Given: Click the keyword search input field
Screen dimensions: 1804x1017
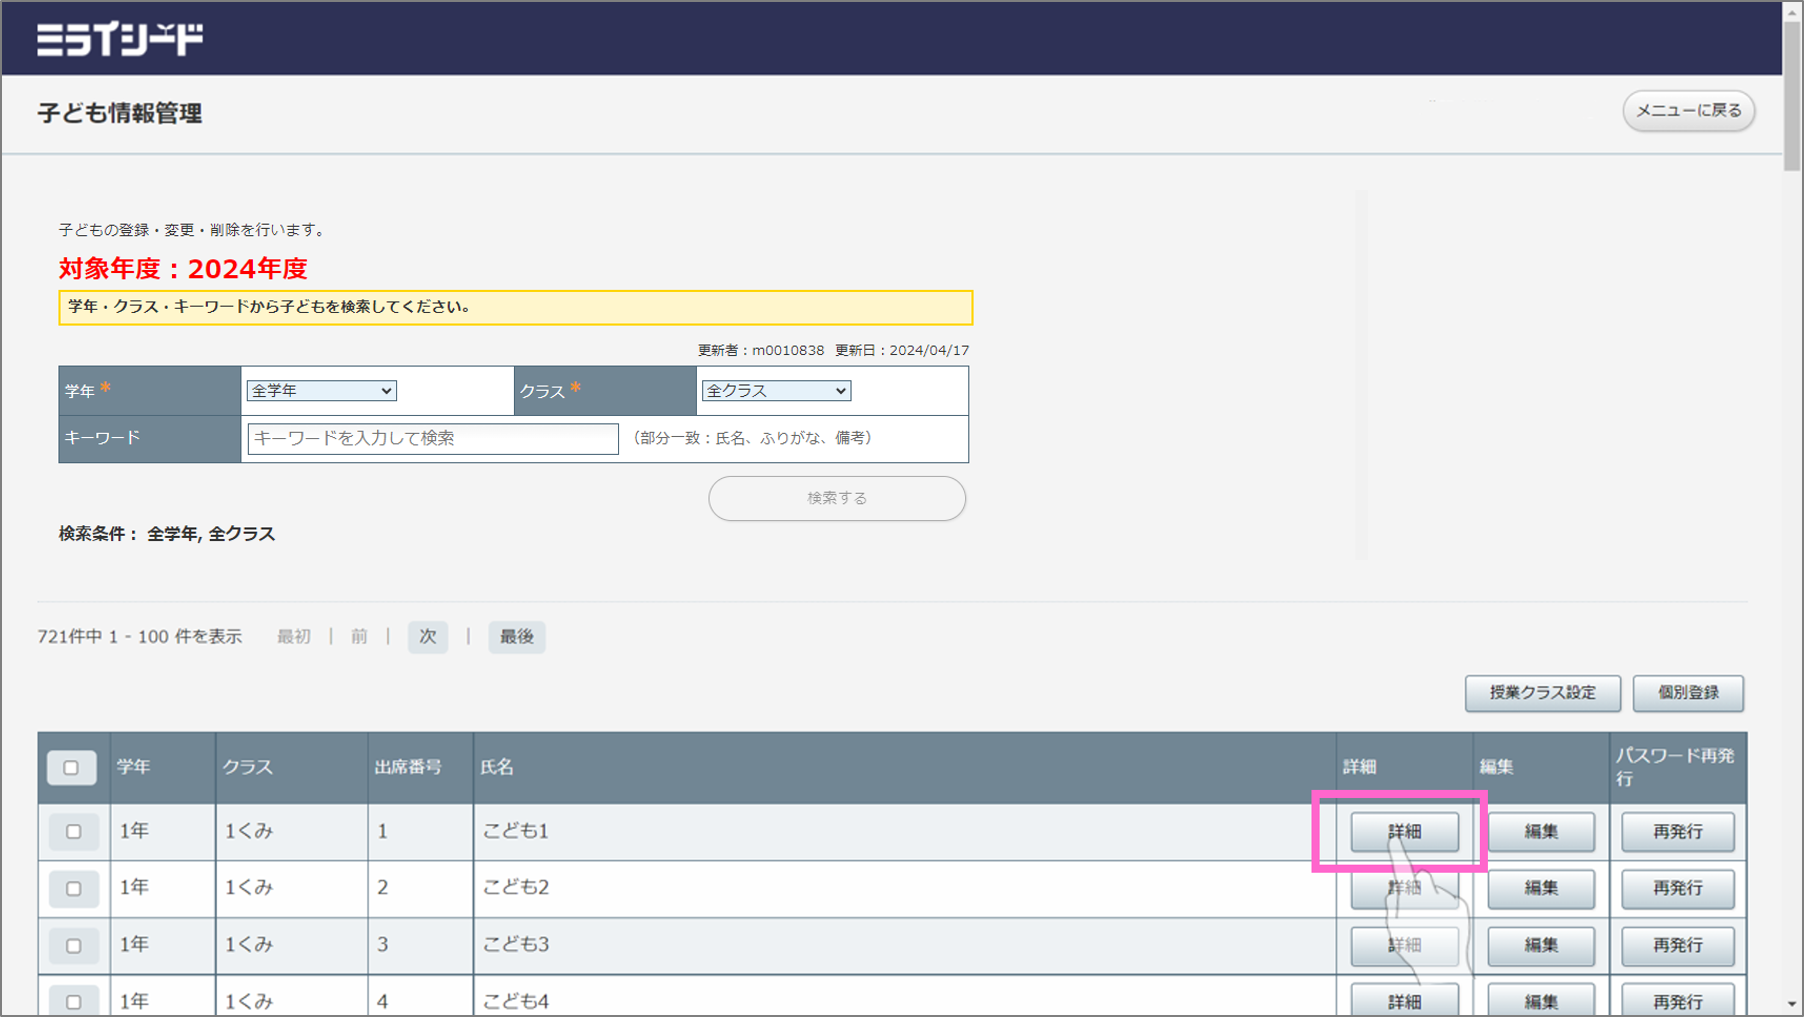Looking at the screenshot, I should (x=432, y=439).
